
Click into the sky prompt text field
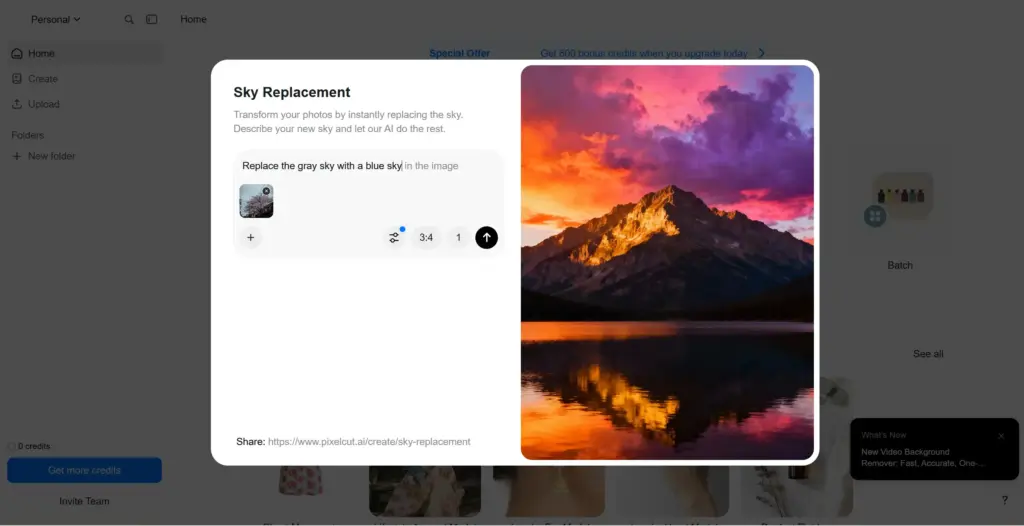pos(368,166)
